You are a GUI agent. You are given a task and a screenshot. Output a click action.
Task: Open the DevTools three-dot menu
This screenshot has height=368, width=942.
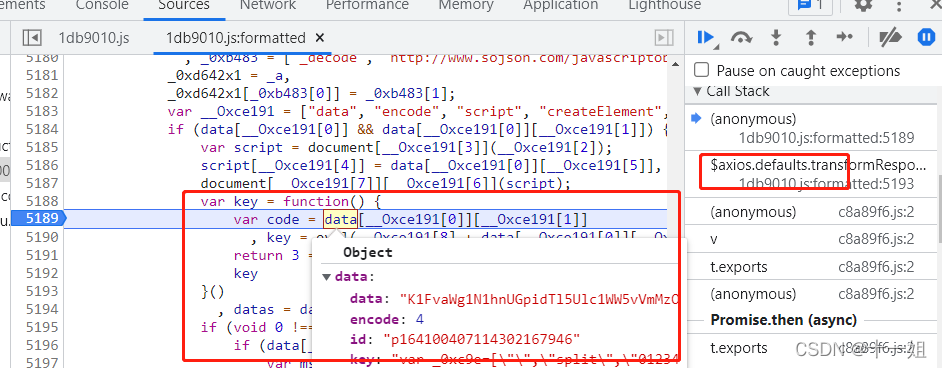899,5
